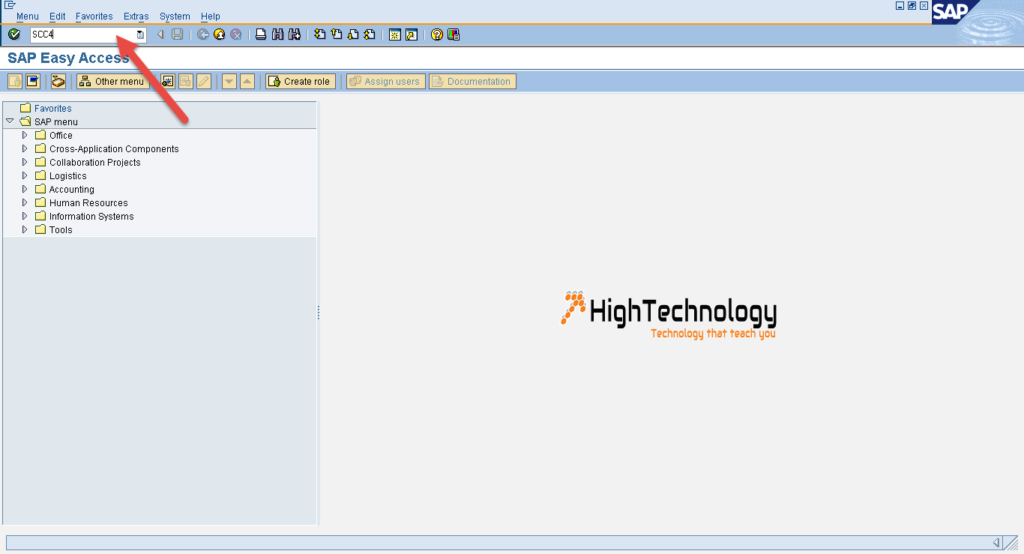
Task: Select the Logistics entry text
Action: tap(68, 176)
